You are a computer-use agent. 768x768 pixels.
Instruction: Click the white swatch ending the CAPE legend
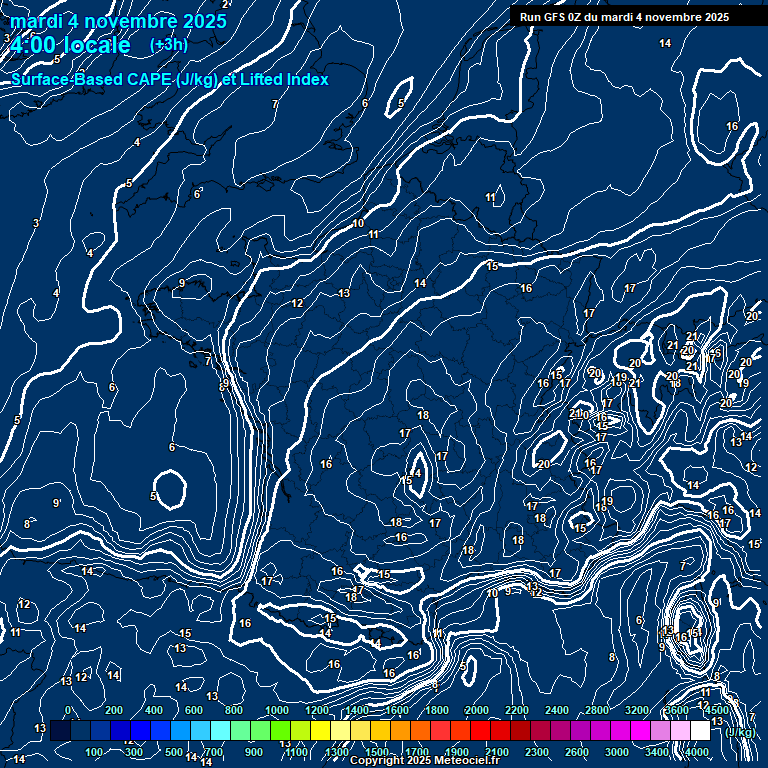click(x=700, y=730)
